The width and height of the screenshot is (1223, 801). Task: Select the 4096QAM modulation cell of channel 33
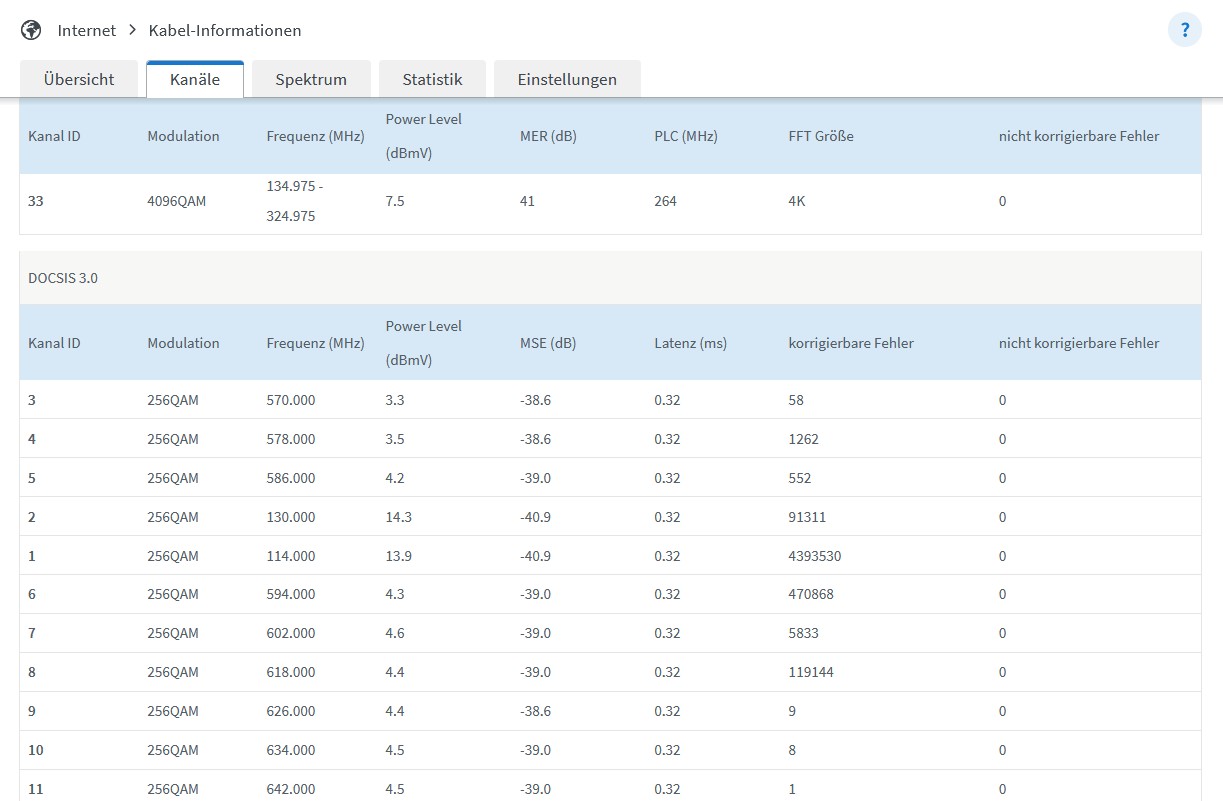(177, 201)
